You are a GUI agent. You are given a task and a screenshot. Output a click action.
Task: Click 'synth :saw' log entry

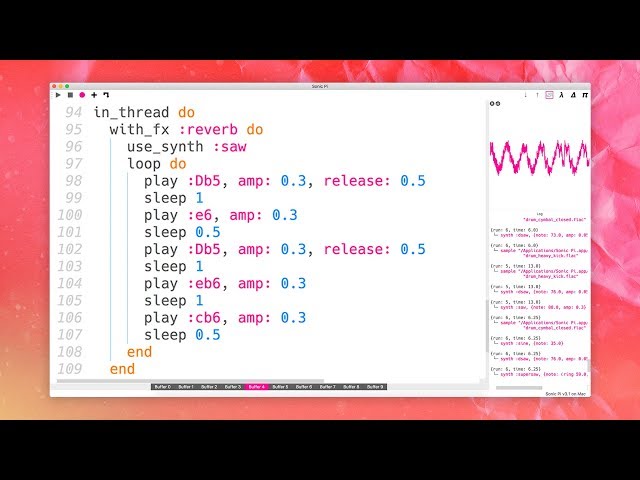tap(543, 307)
